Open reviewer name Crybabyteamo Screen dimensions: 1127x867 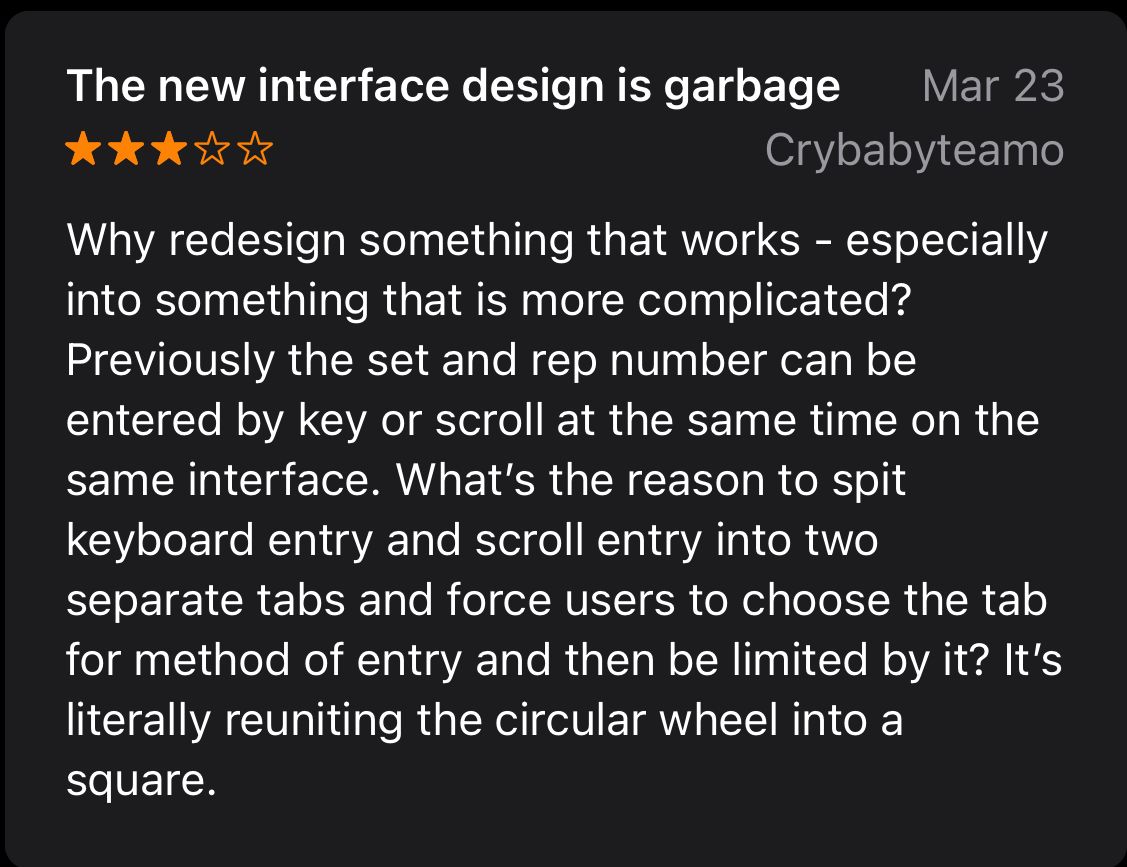pos(914,151)
